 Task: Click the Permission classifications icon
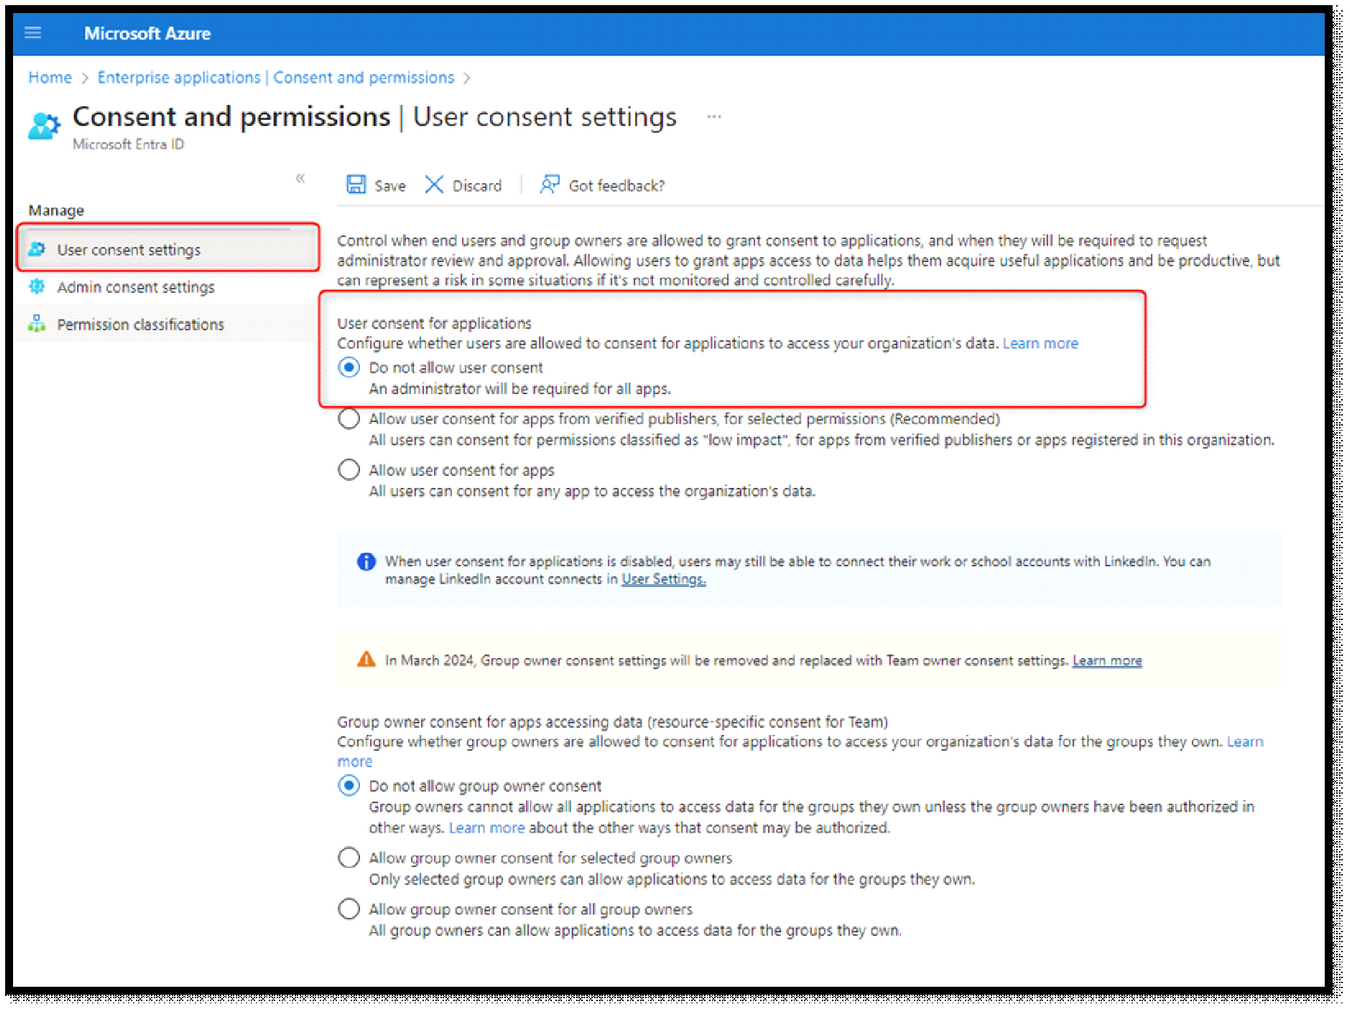37,324
